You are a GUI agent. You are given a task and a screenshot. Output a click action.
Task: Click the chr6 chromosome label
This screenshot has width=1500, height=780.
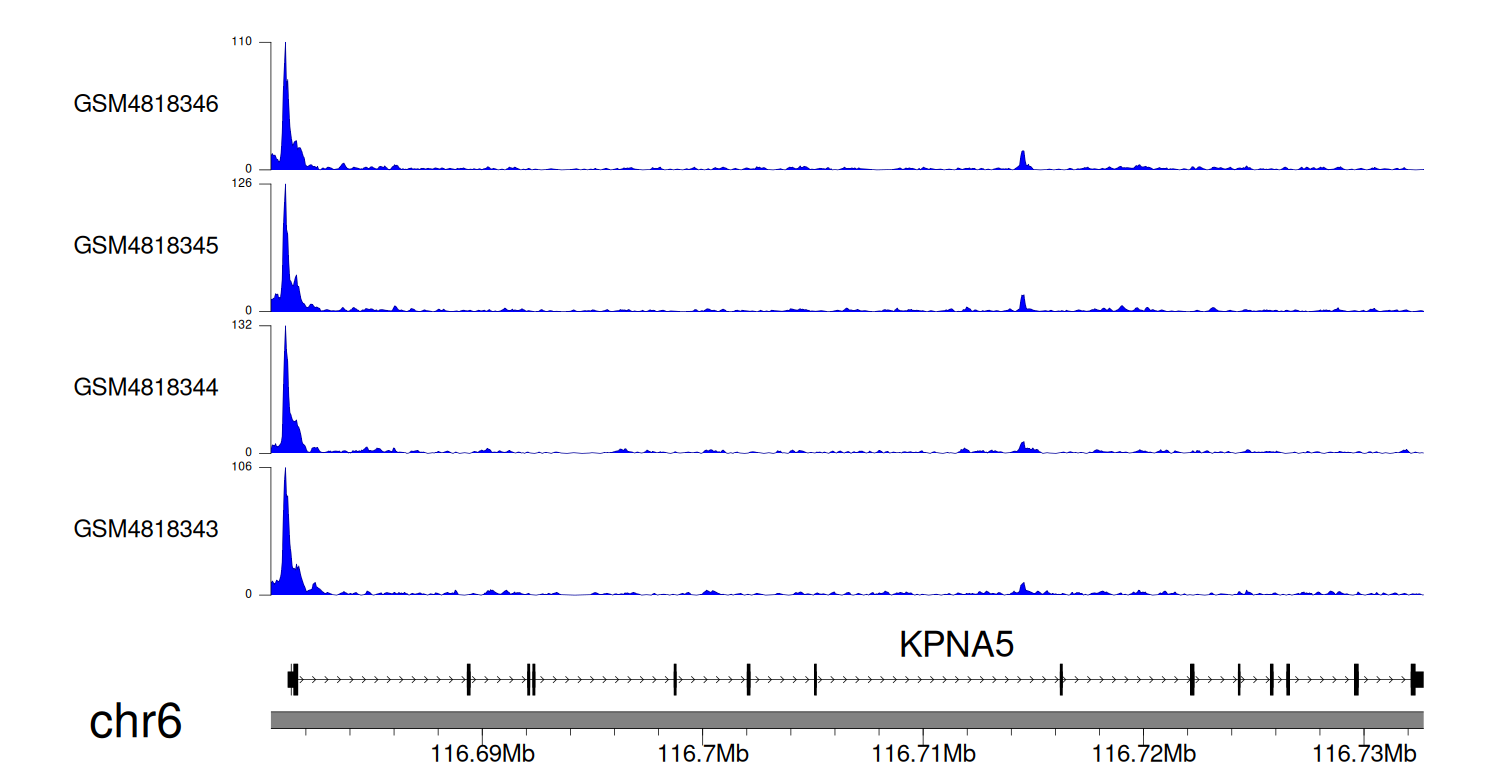click(136, 721)
